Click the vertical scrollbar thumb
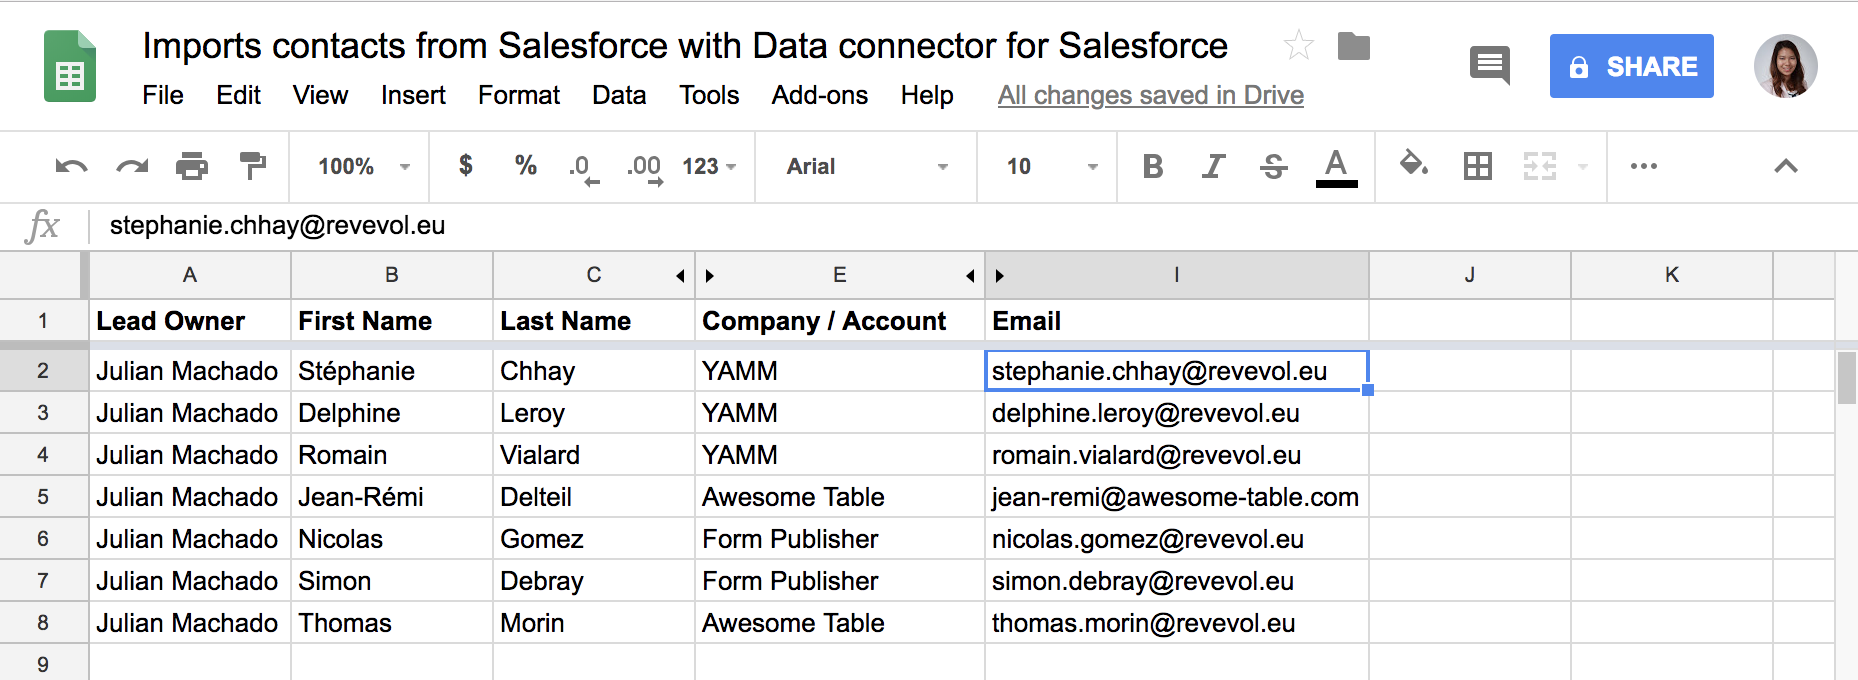The width and height of the screenshot is (1858, 680). (1846, 377)
